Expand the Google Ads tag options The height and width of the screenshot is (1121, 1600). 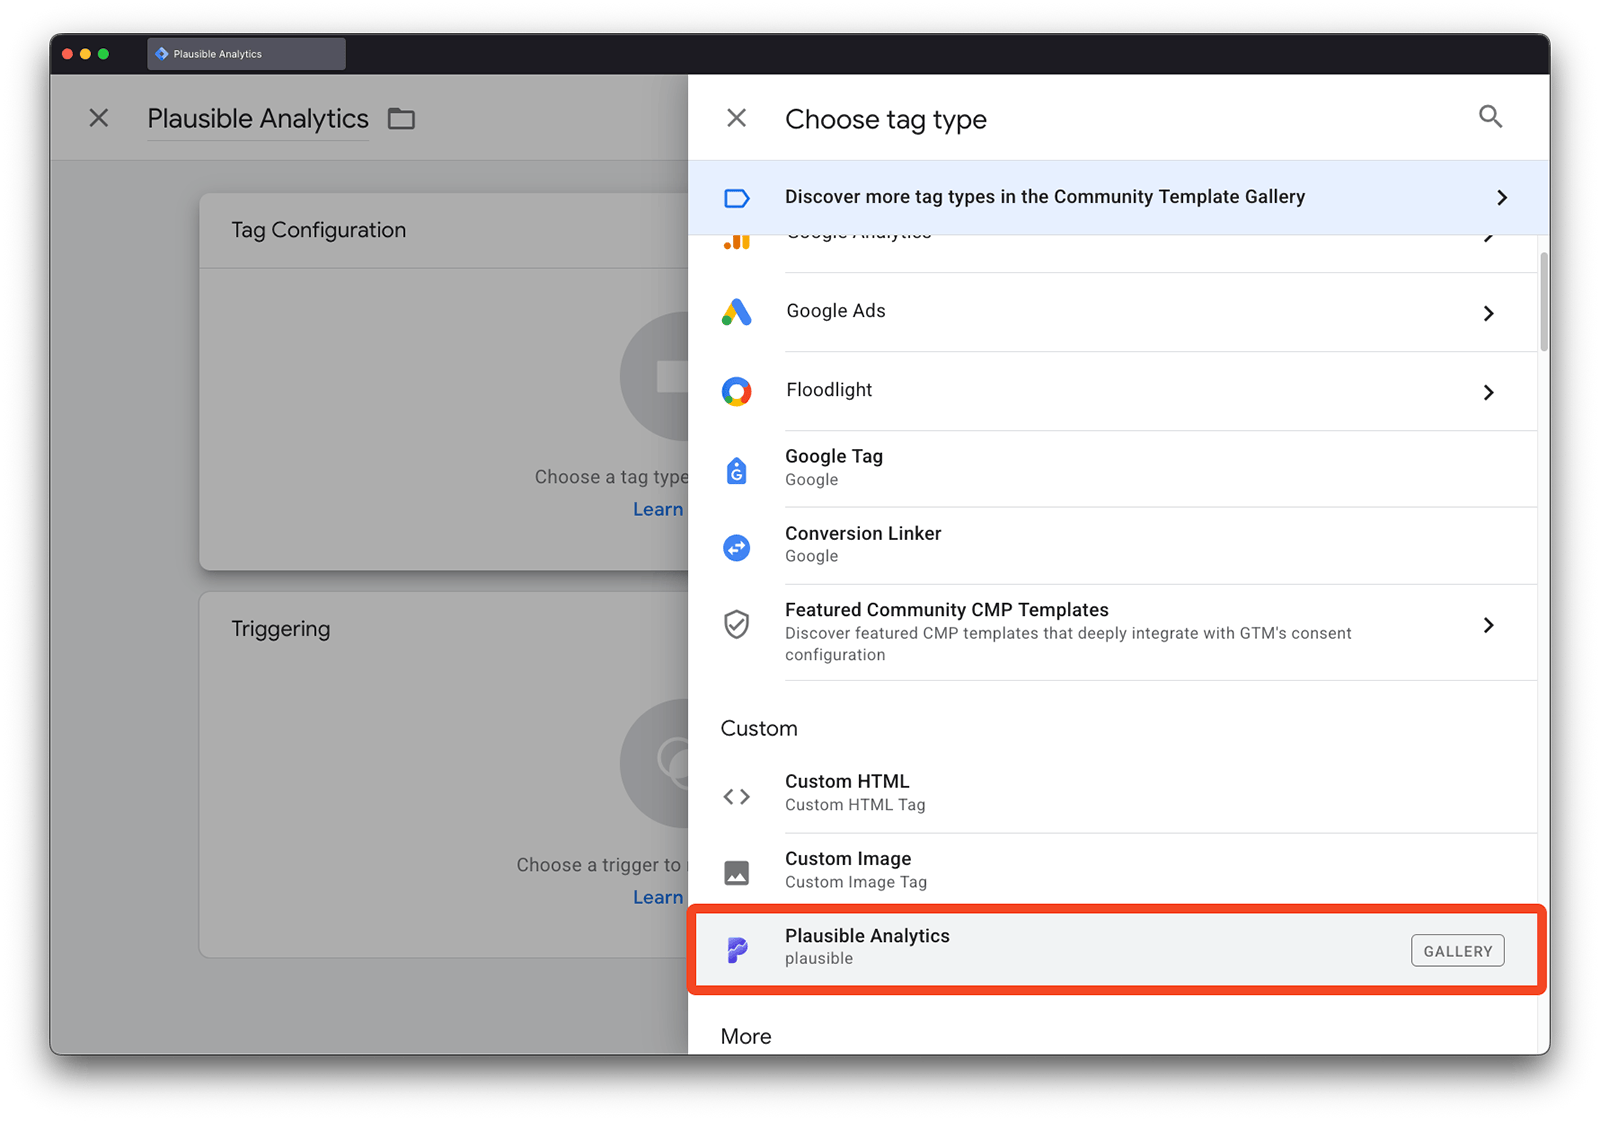pyautogui.click(x=1488, y=313)
